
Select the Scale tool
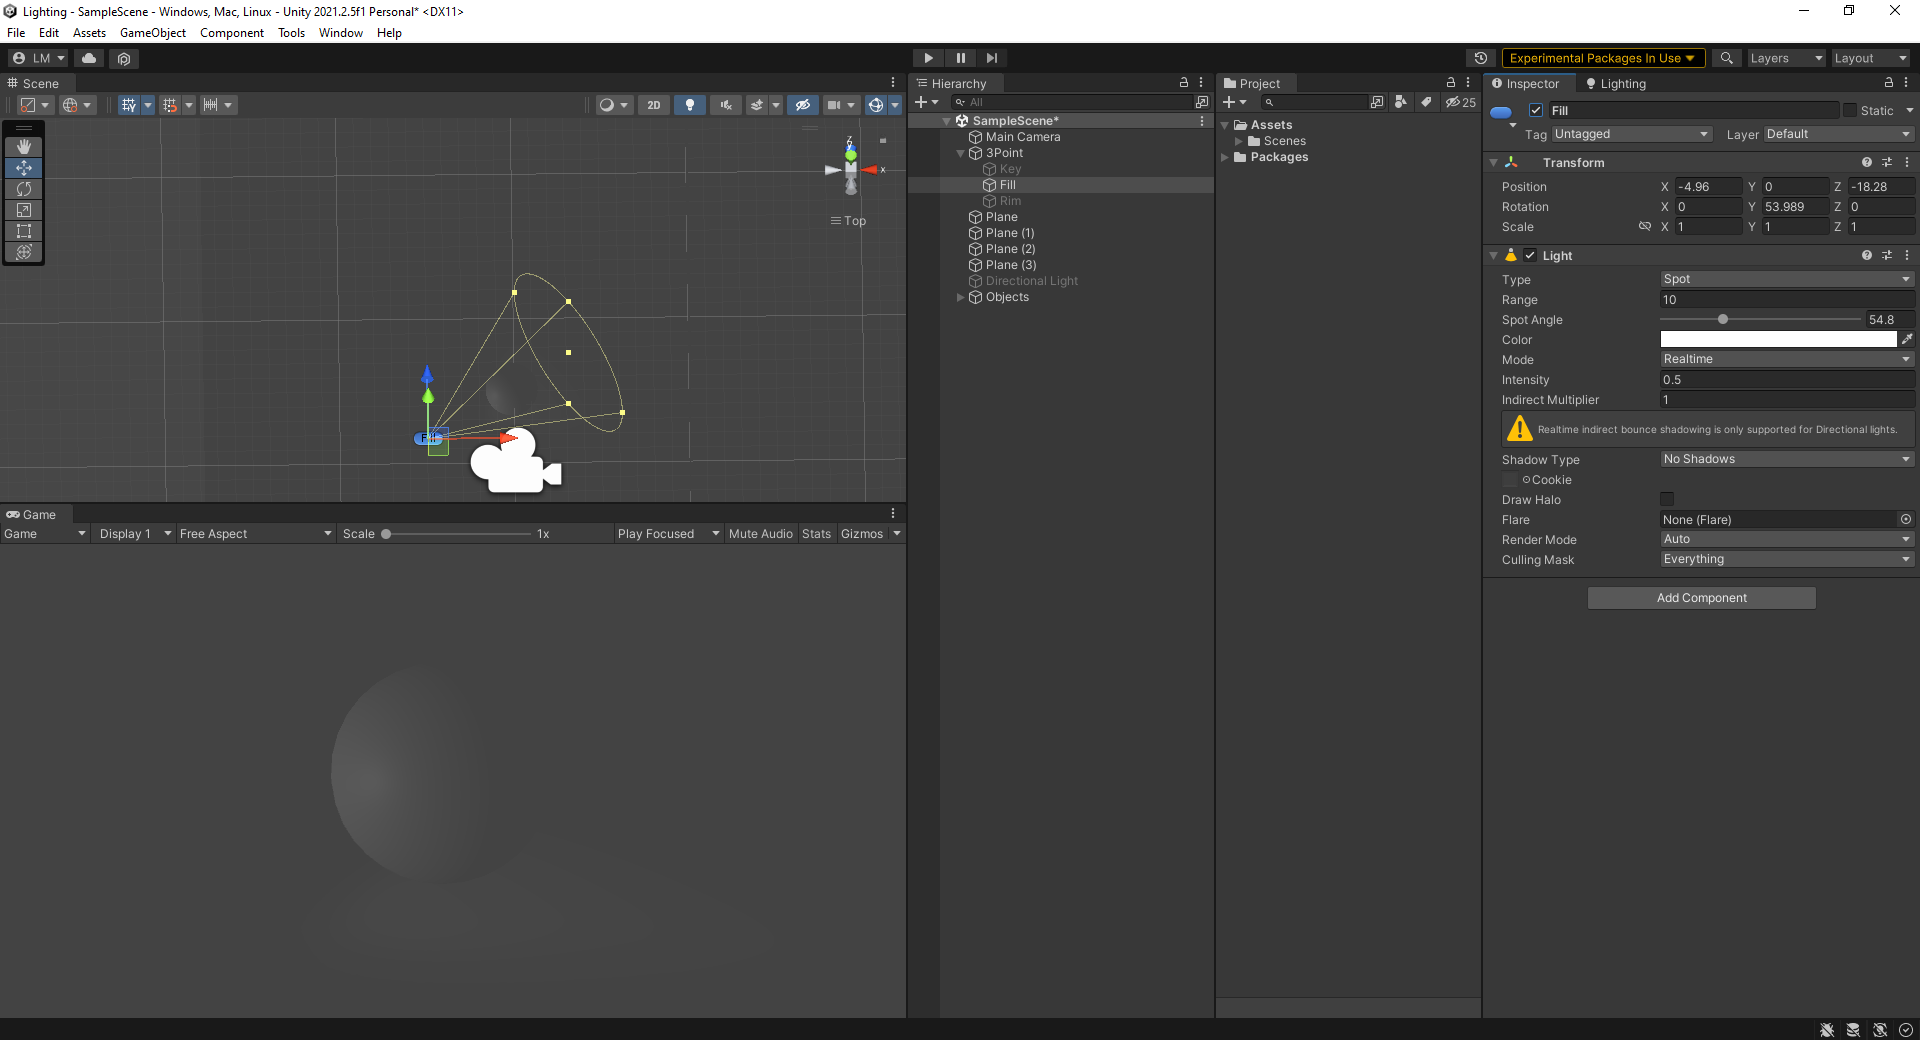pos(24,210)
